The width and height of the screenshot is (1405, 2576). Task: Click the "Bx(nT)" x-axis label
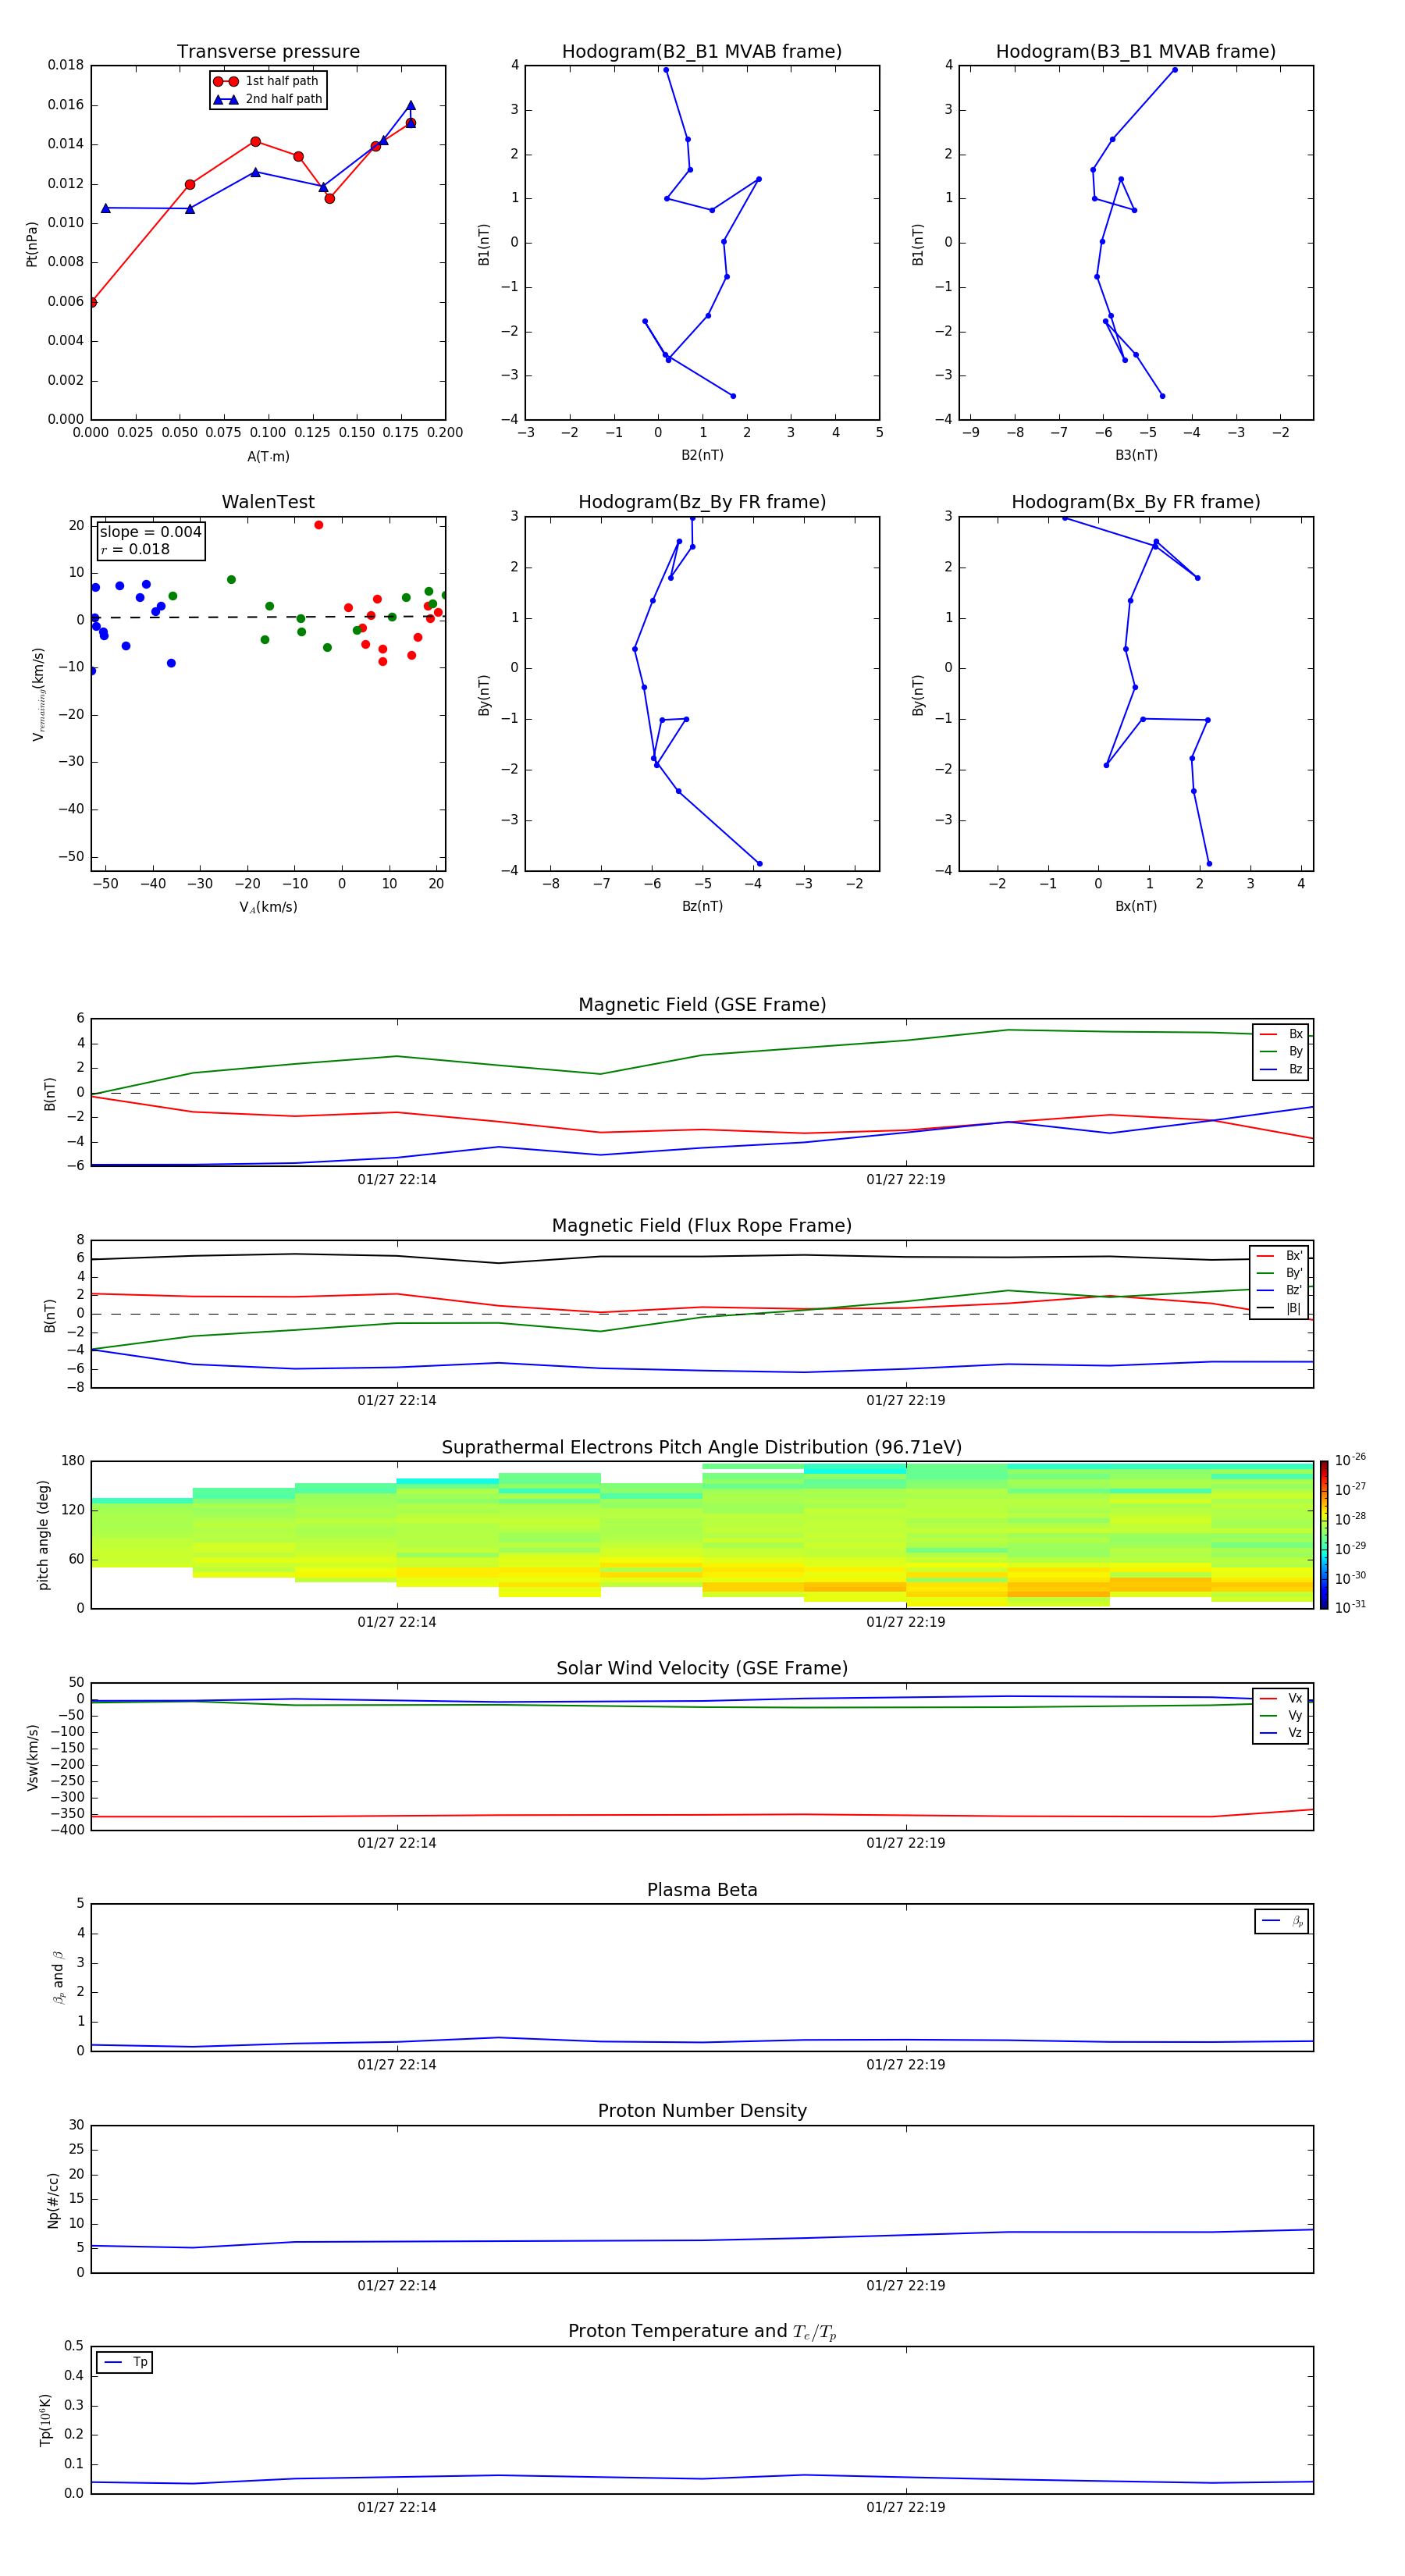[x=1136, y=906]
